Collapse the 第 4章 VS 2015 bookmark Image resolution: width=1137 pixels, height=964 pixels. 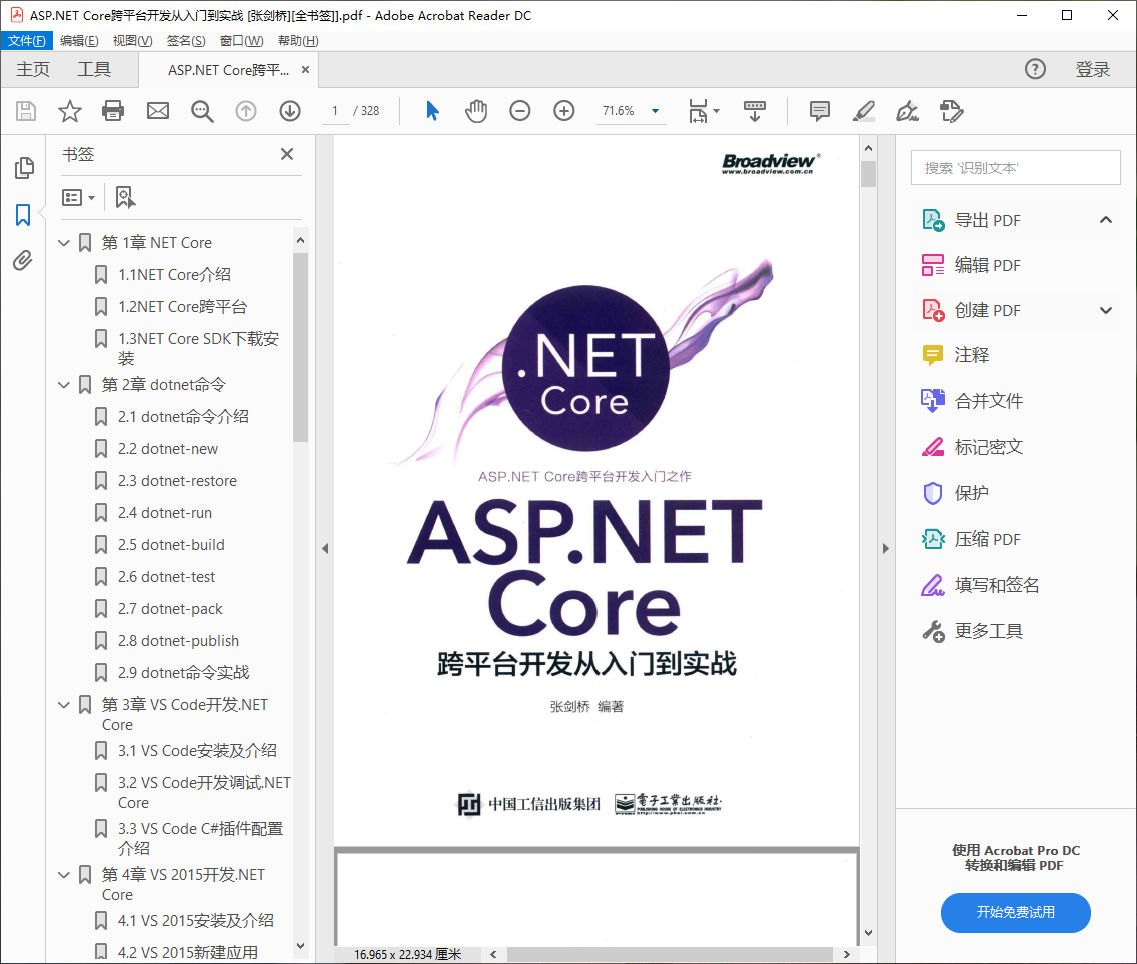(64, 874)
